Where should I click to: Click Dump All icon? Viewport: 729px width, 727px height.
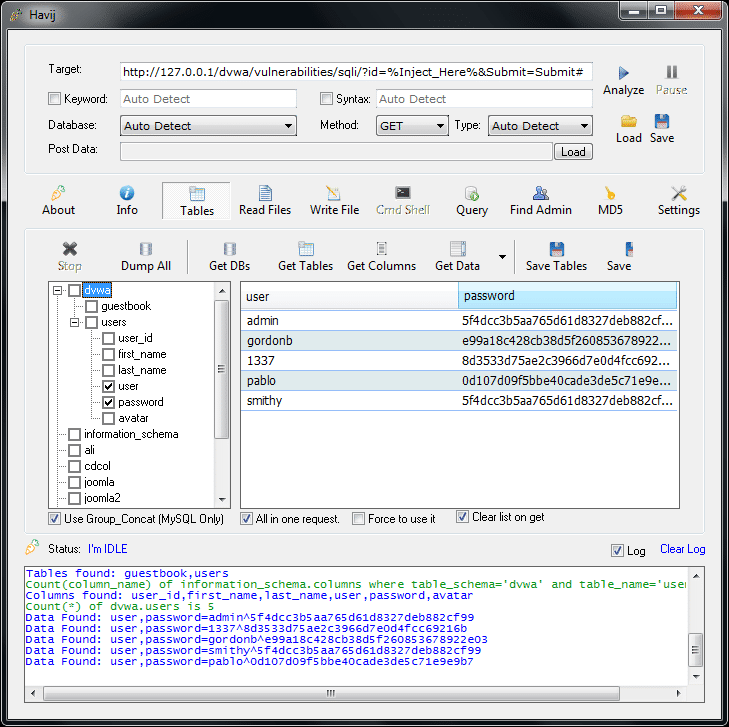(x=146, y=249)
